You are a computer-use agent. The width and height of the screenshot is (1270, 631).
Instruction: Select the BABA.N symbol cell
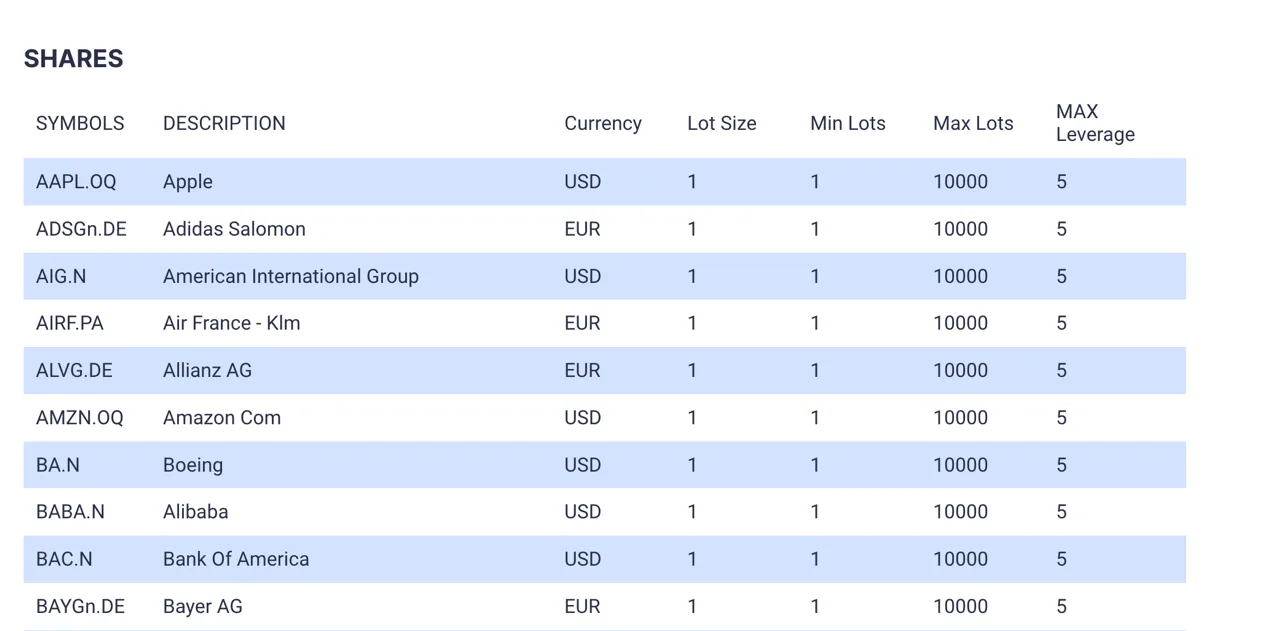click(70, 512)
